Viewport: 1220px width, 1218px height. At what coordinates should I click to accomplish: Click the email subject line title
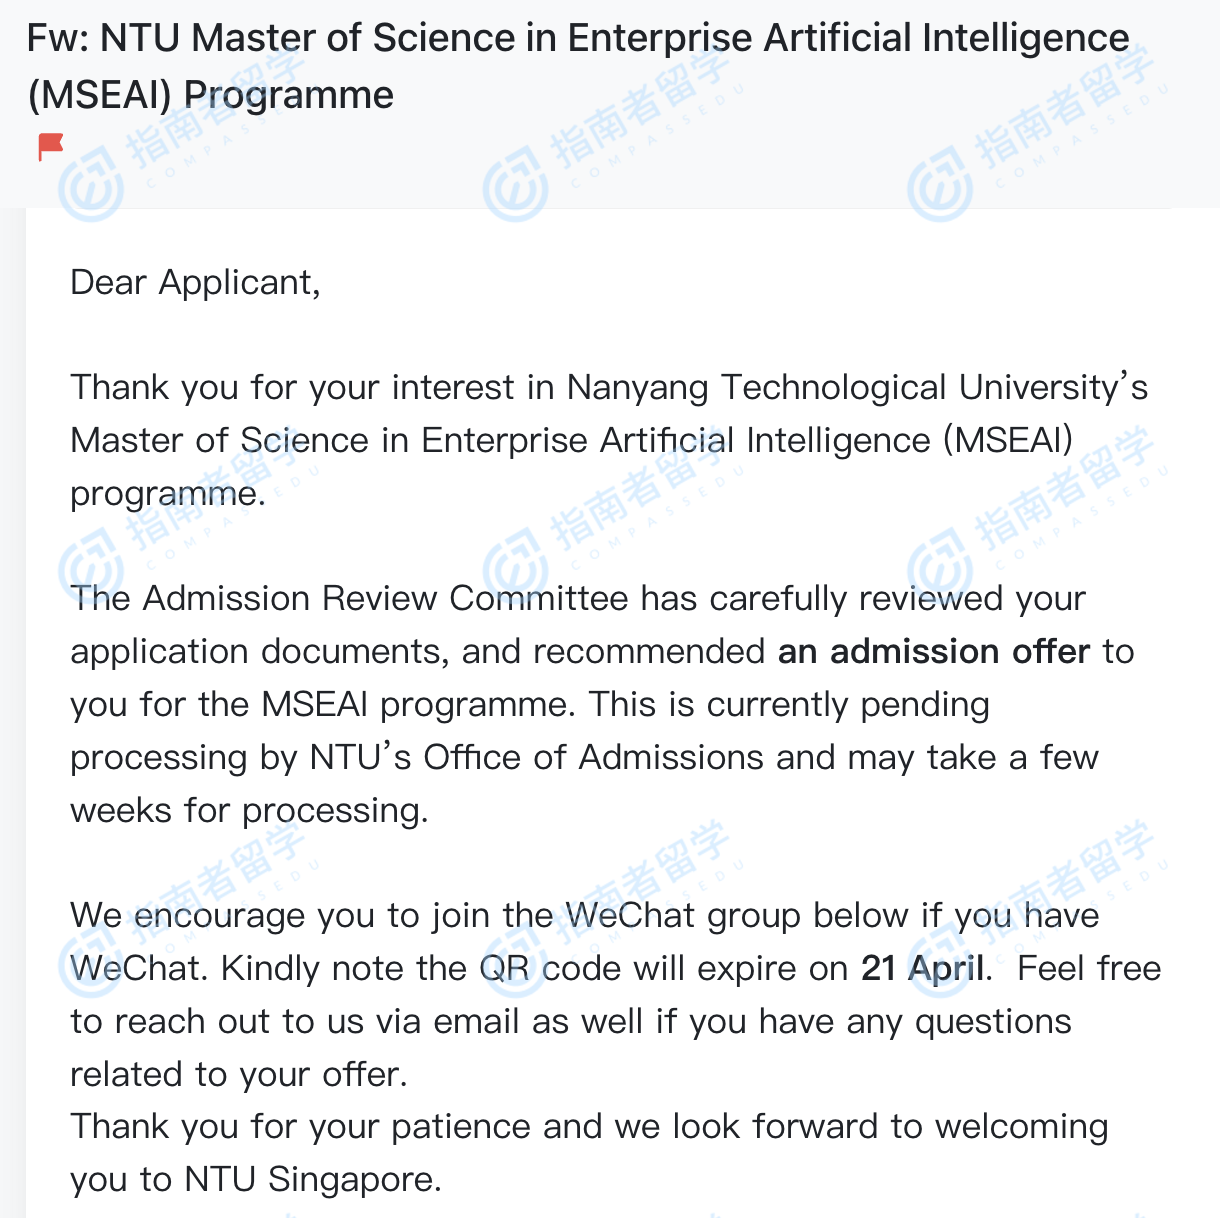[578, 40]
